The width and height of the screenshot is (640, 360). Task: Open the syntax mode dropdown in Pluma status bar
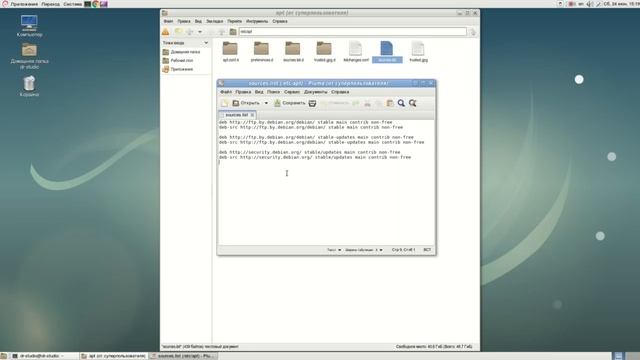[x=334, y=250]
